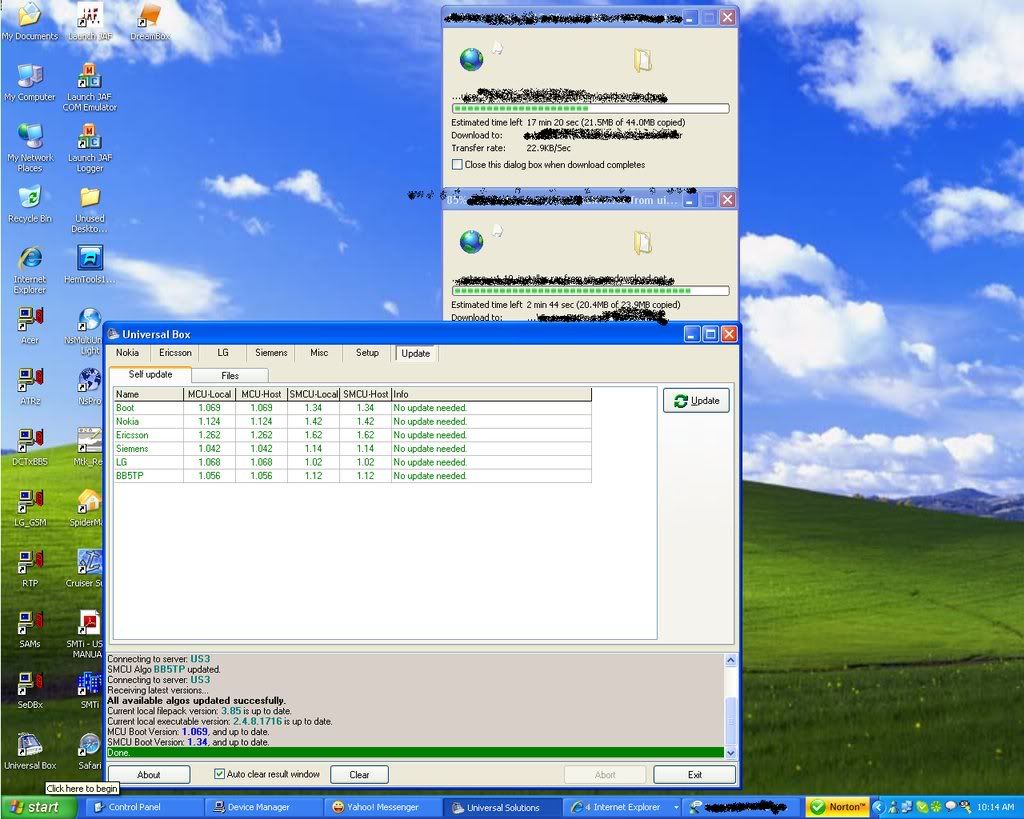Select the My Computer desktop icon
Viewport: 1024px width, 819px height.
click(x=30, y=82)
